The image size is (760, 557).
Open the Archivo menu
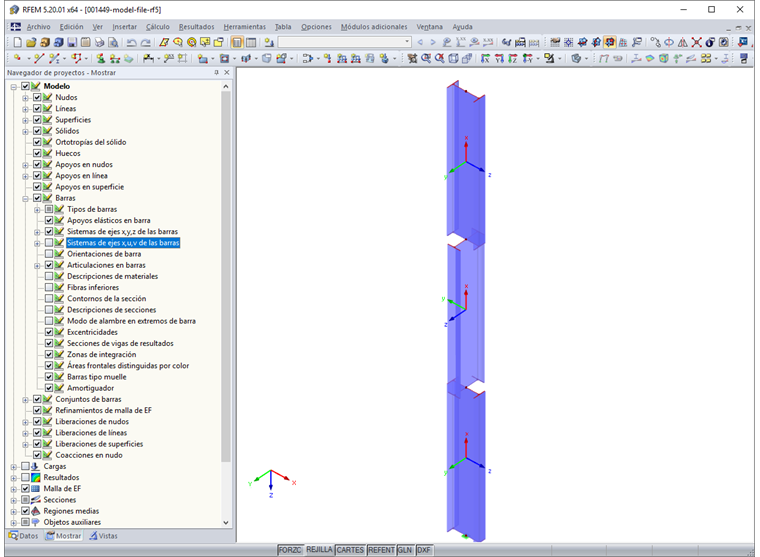coord(38,27)
